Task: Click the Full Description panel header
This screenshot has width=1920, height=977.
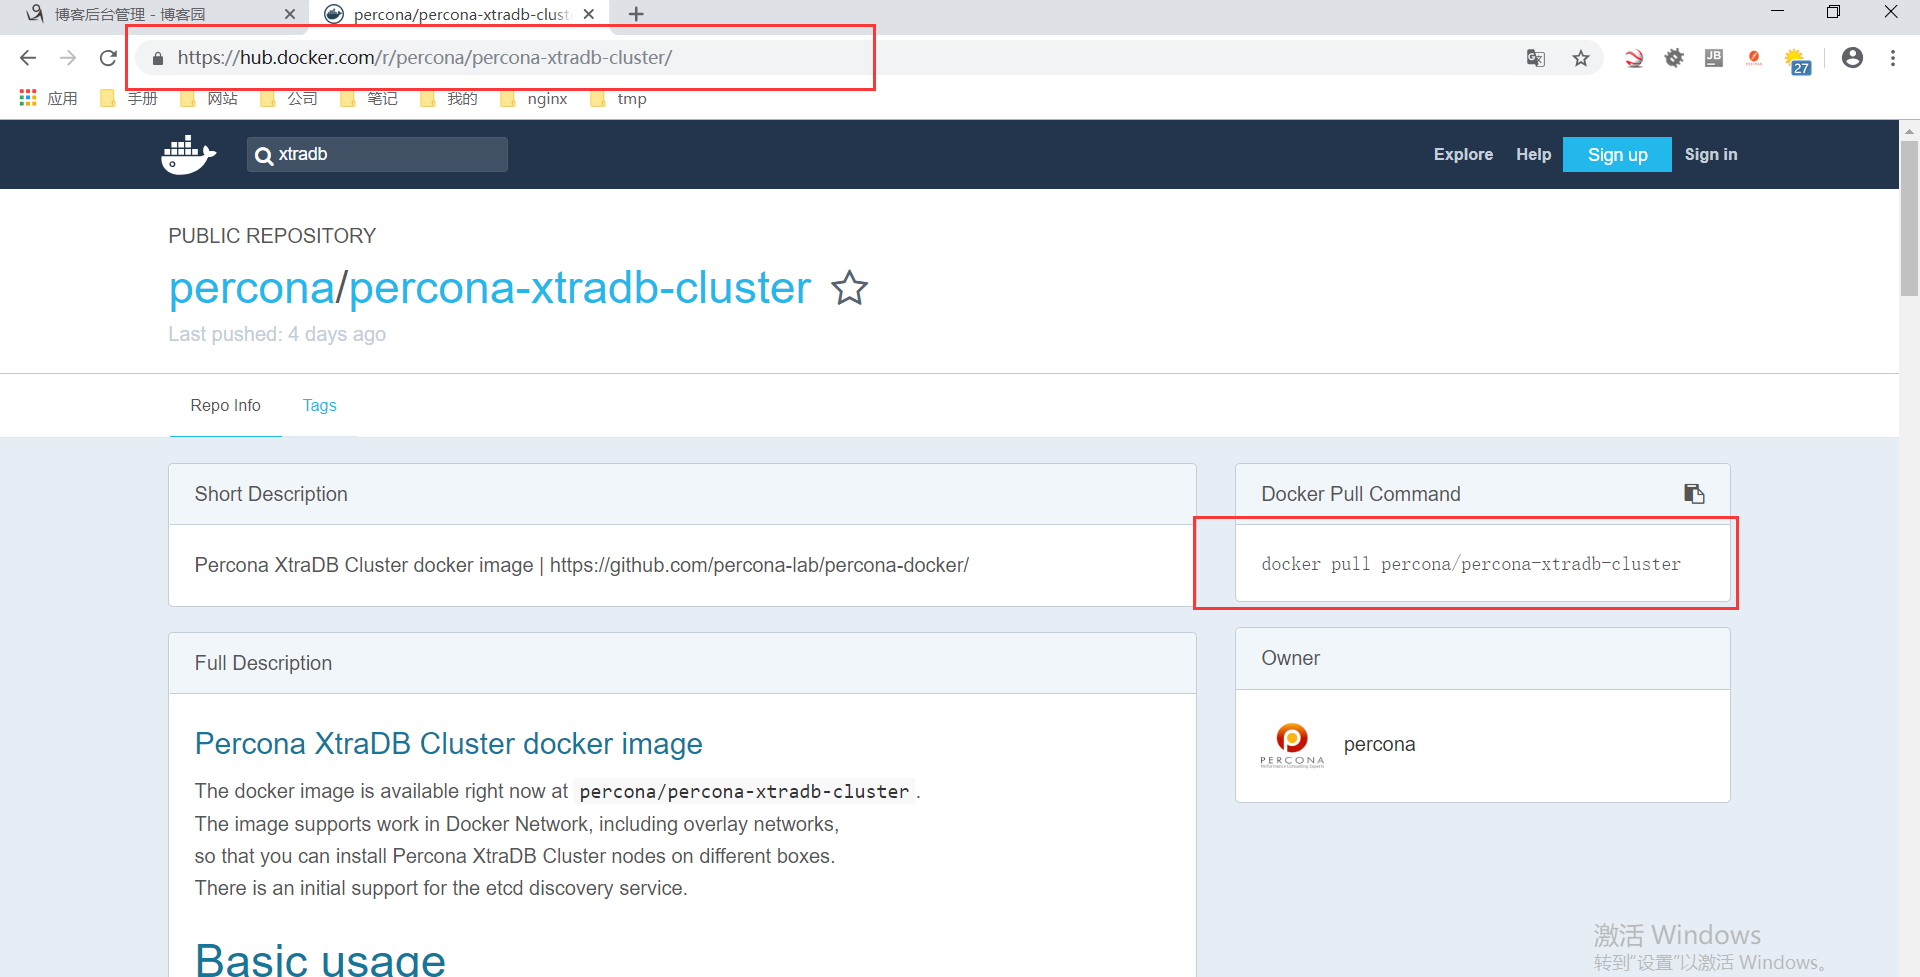Action: tap(682, 663)
